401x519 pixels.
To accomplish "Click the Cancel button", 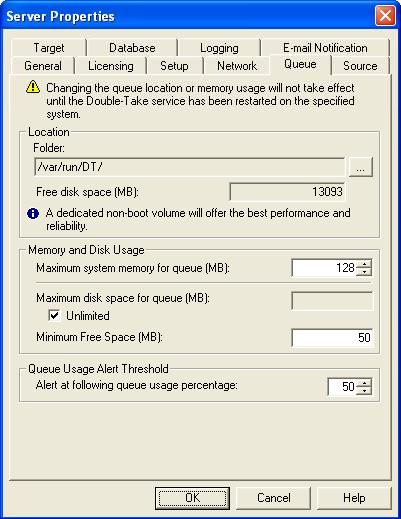I will [x=274, y=498].
